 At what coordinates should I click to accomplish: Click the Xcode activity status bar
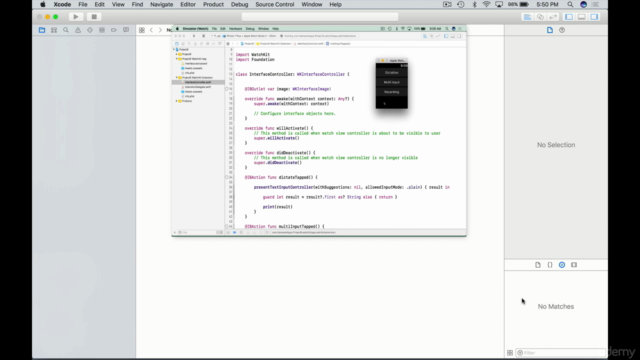click(320, 17)
